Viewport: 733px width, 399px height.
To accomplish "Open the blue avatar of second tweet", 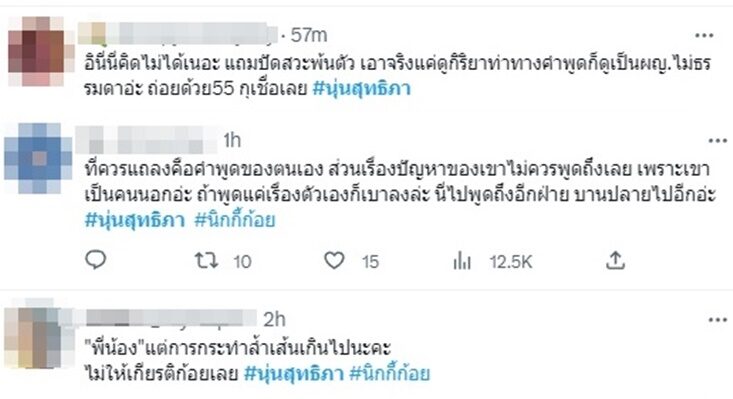I will click(39, 158).
